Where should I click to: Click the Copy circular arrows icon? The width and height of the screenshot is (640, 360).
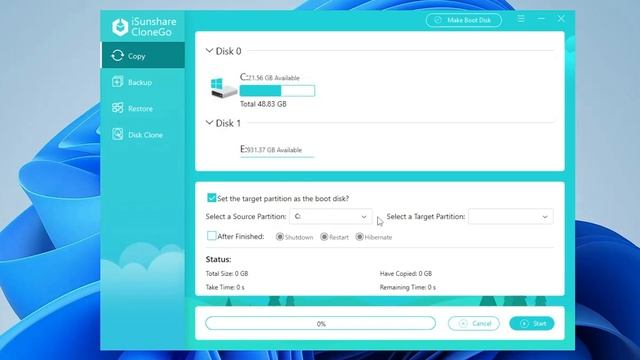coord(118,56)
